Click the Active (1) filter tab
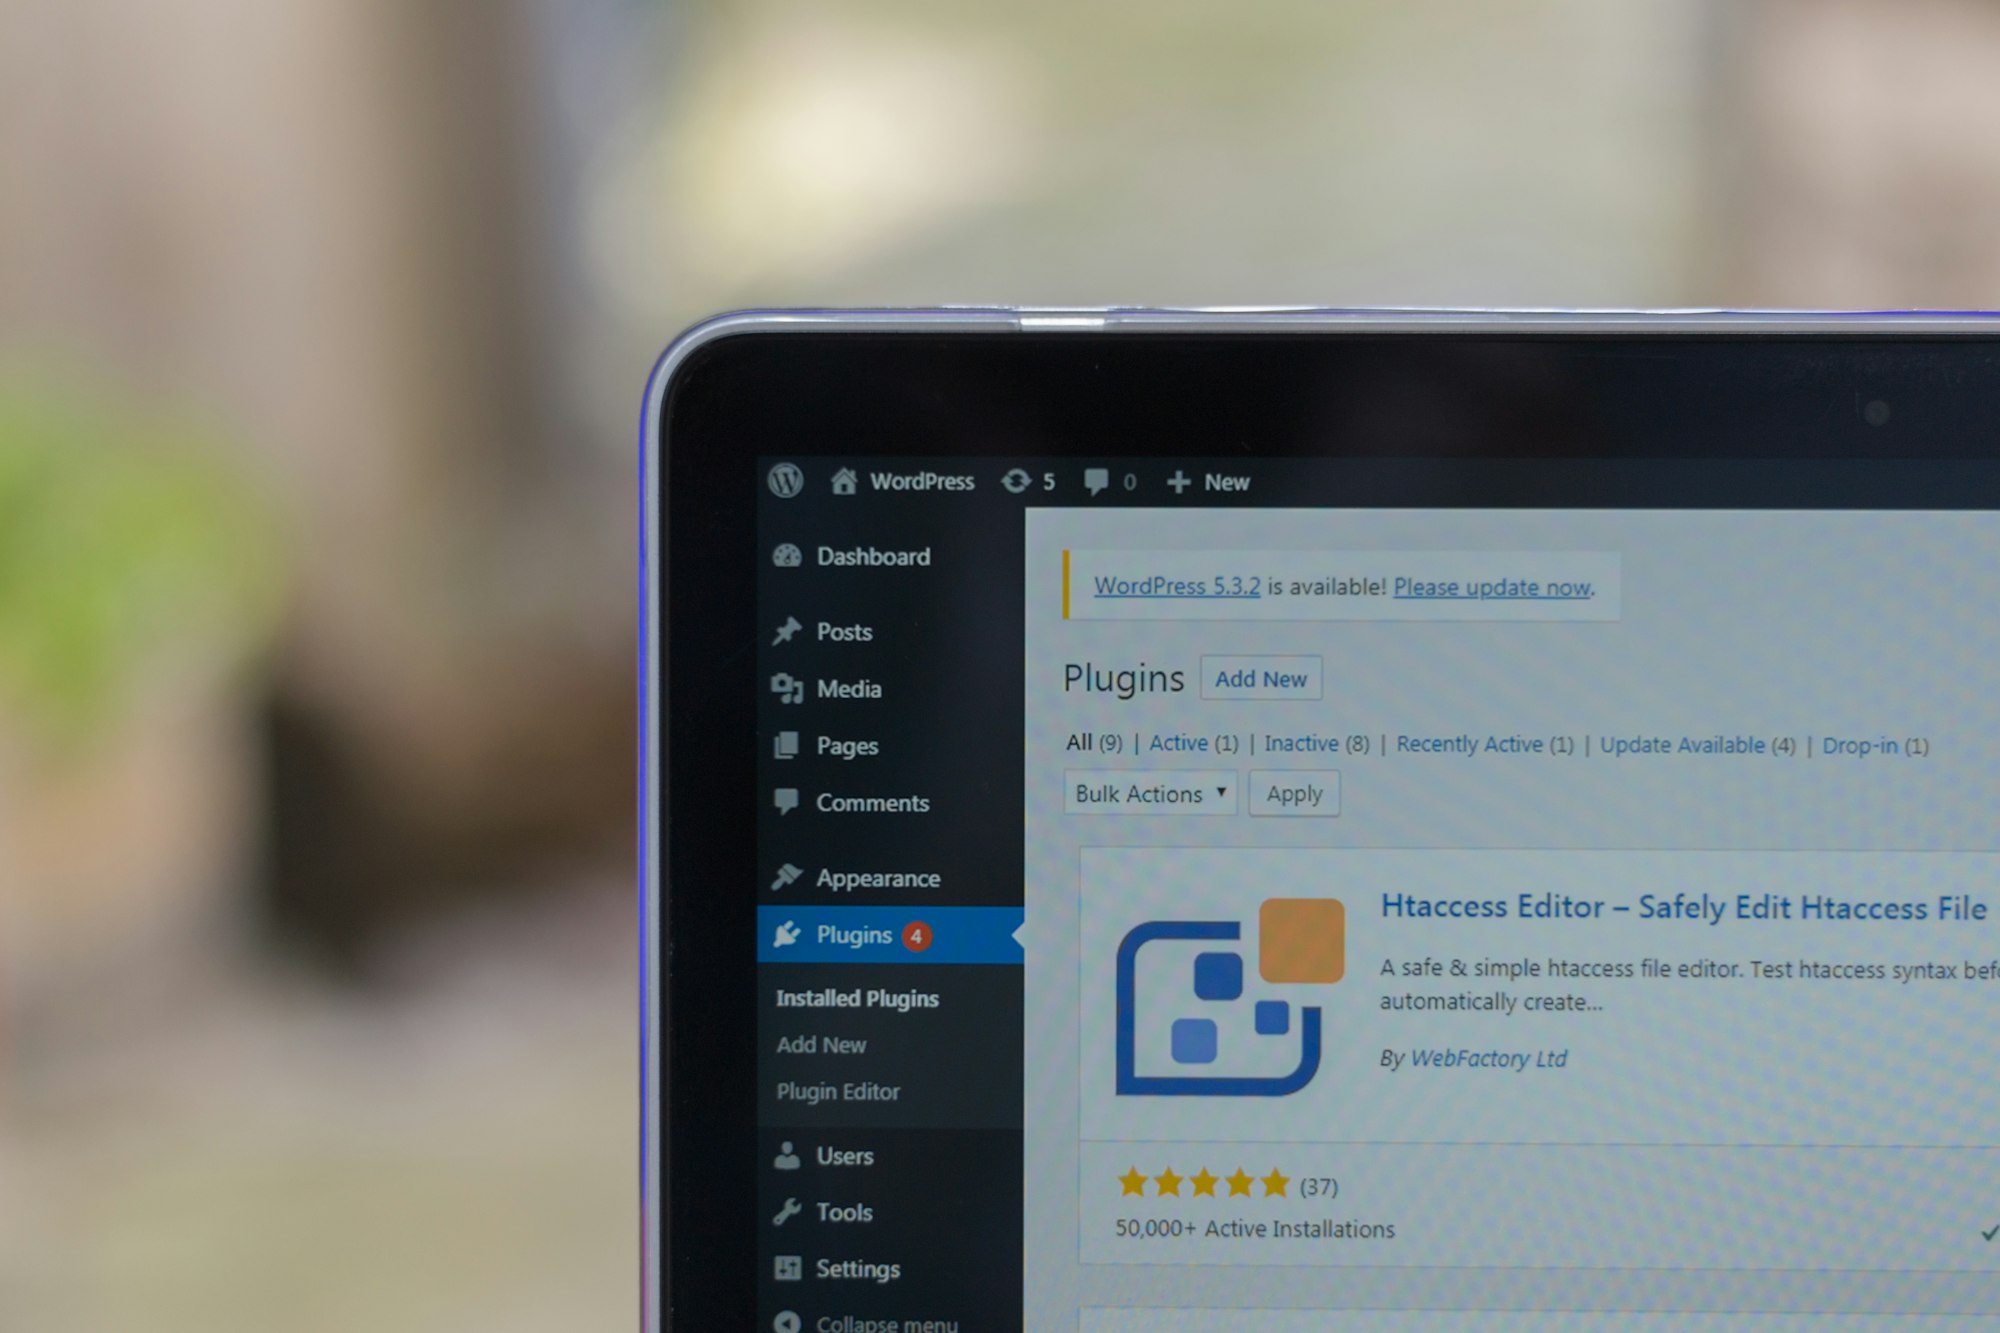 pos(1201,745)
